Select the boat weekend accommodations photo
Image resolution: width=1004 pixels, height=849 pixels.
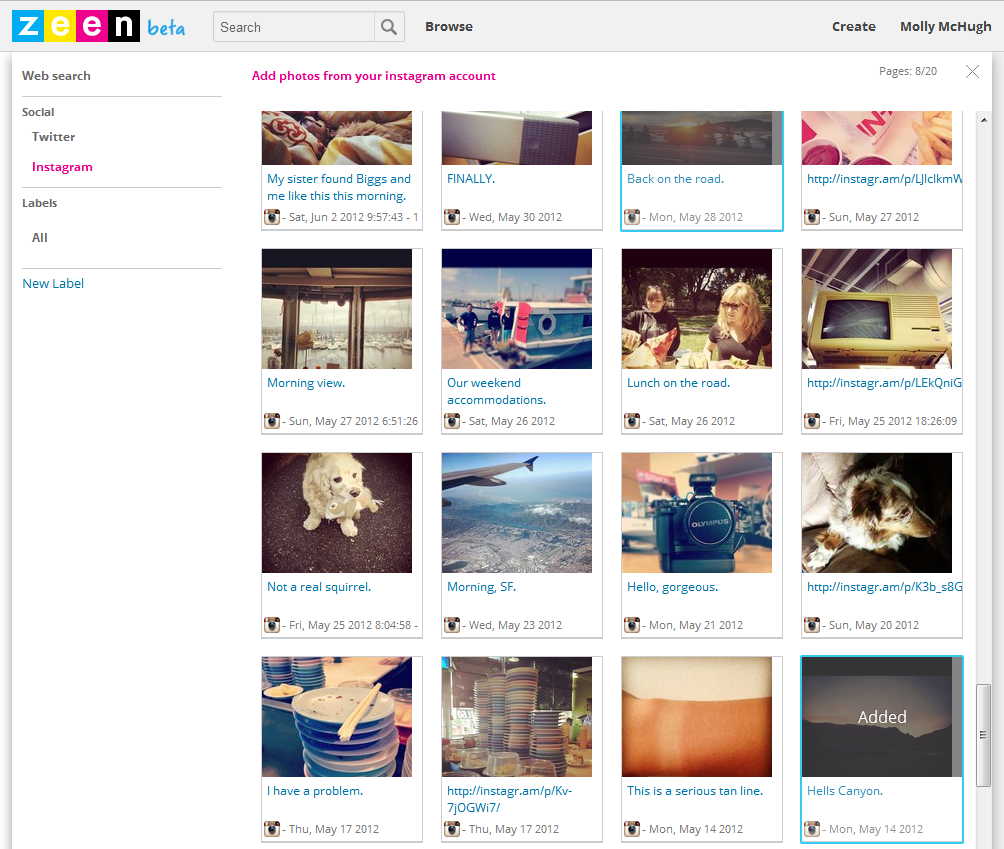[517, 309]
